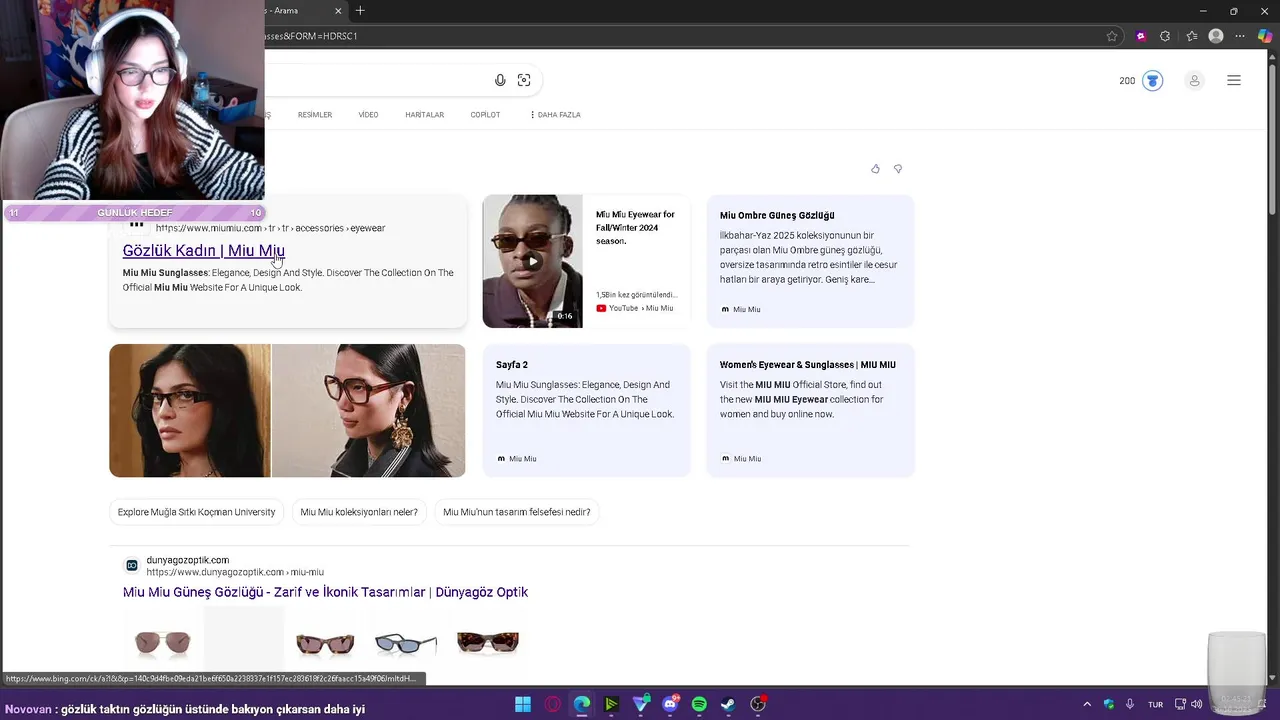Viewport: 1280px width, 720px height.
Task: Close the current browser tab
Action: (338, 11)
